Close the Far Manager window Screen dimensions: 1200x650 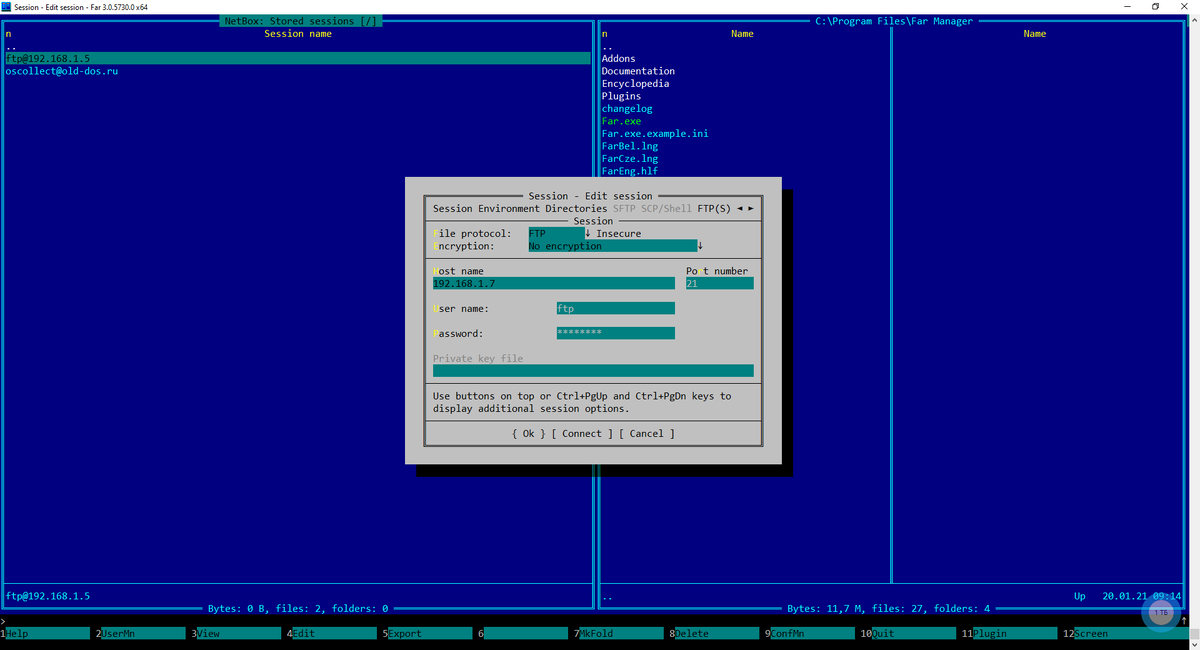[x=1184, y=6]
